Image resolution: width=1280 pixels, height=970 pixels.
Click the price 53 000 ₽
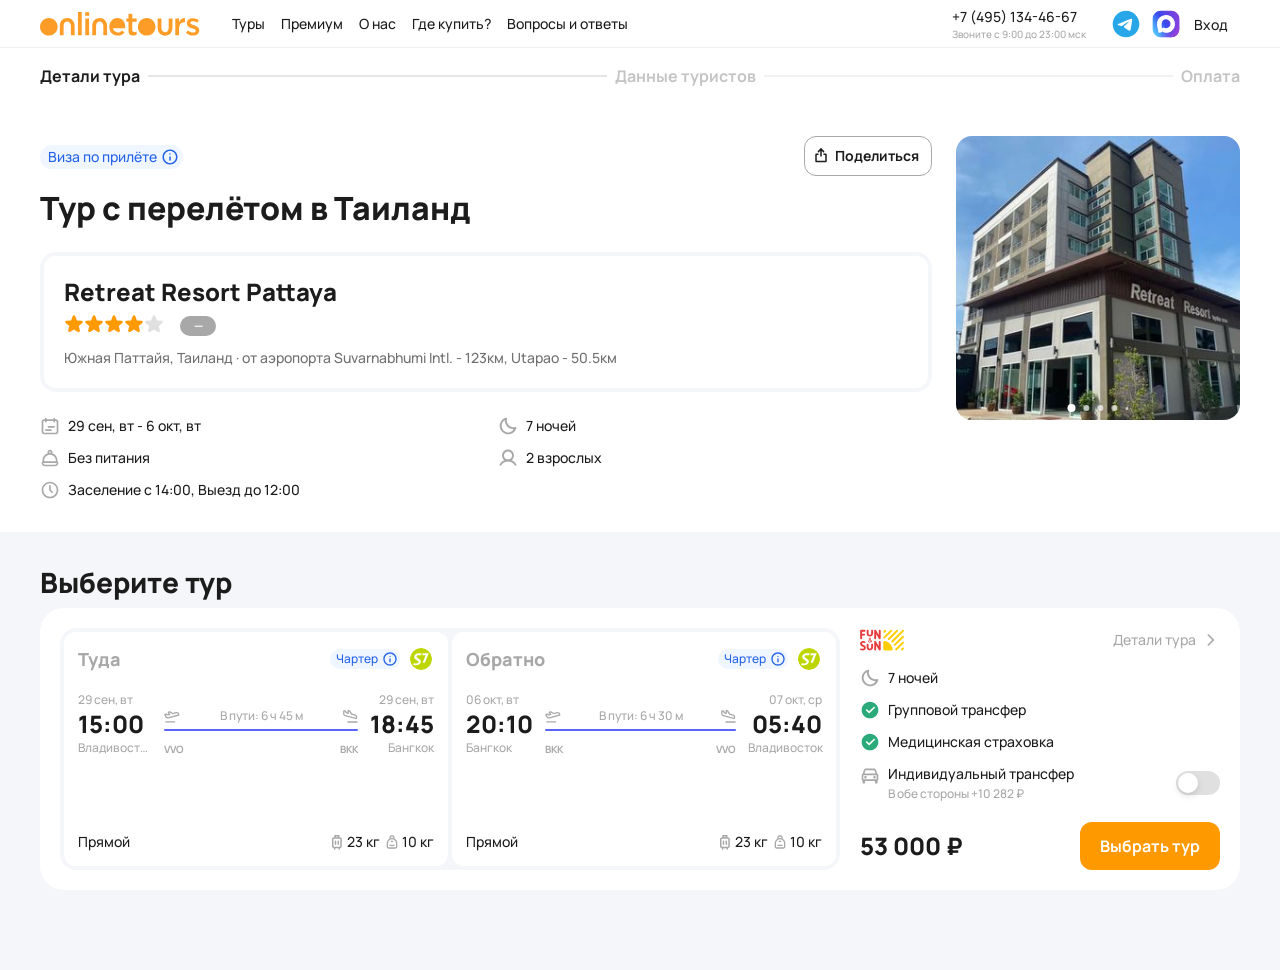point(911,847)
